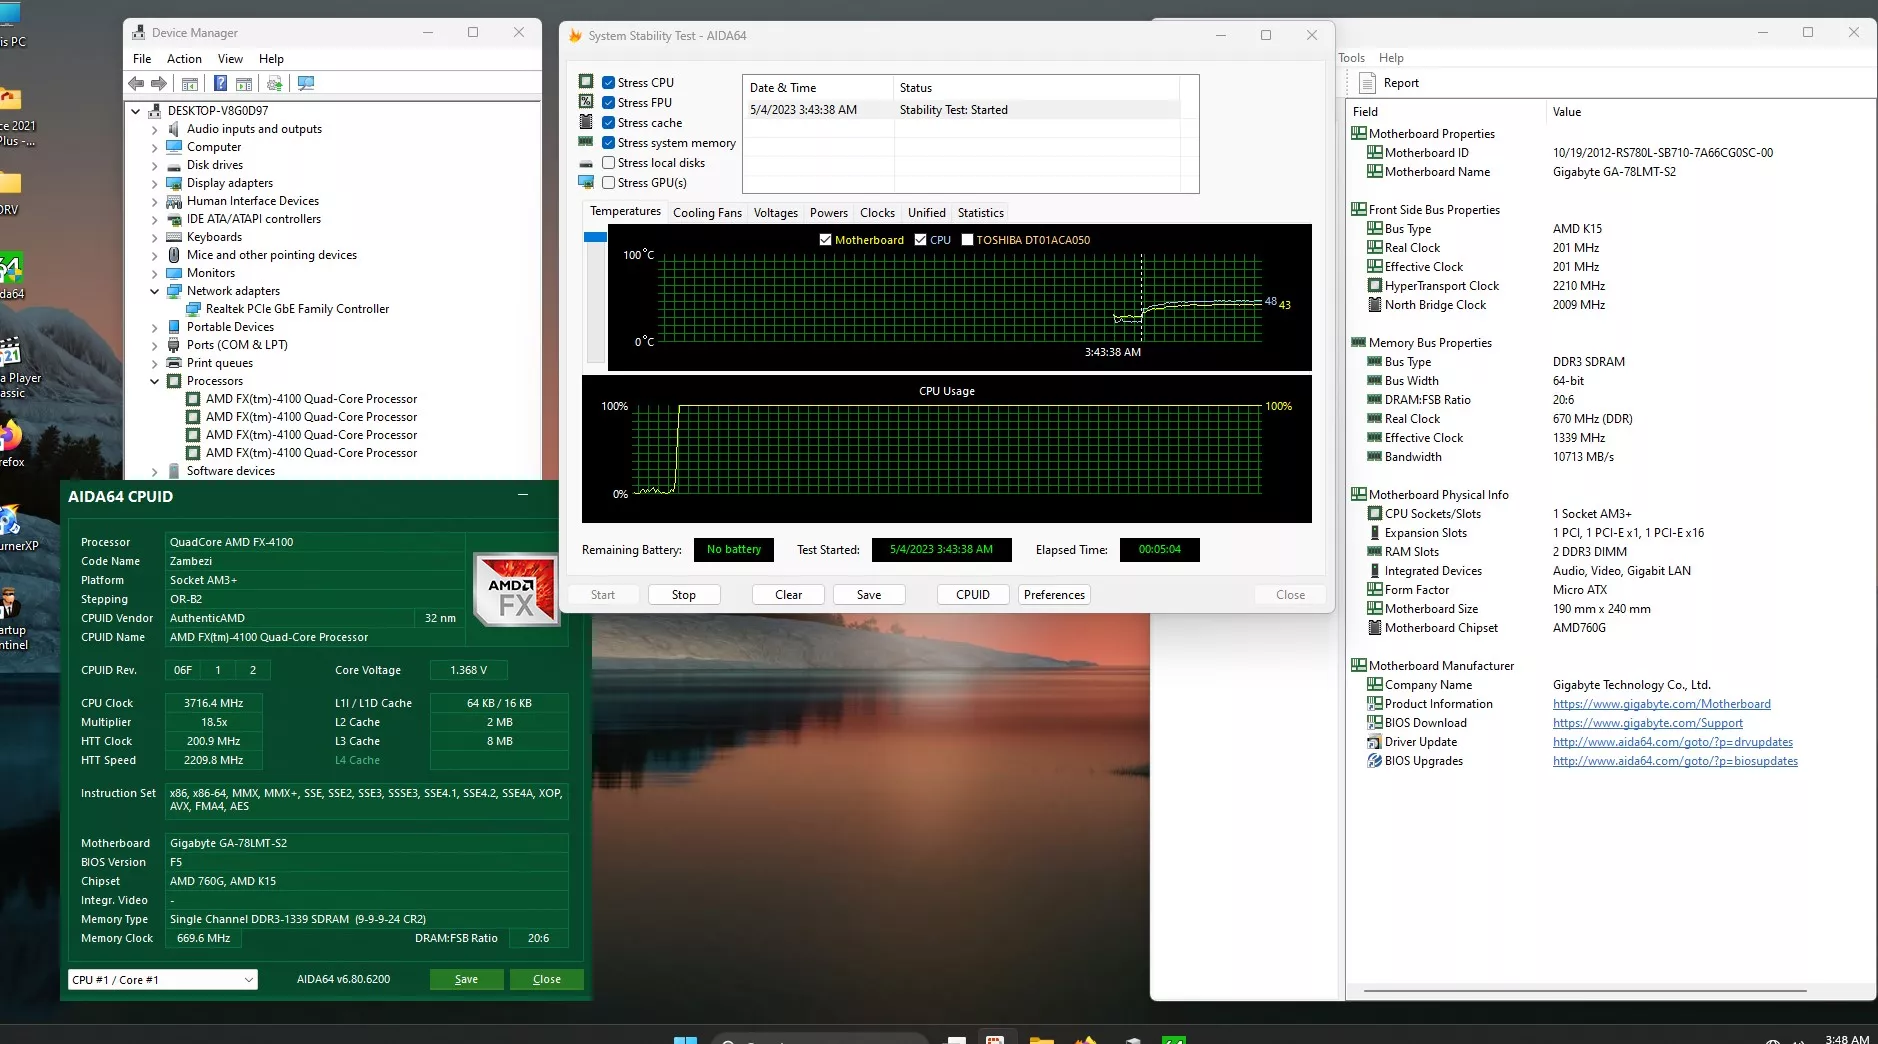Viewport: 1878px width, 1044px height.
Task: Open the Tools menu in AIDA64 main window
Action: (x=1351, y=58)
